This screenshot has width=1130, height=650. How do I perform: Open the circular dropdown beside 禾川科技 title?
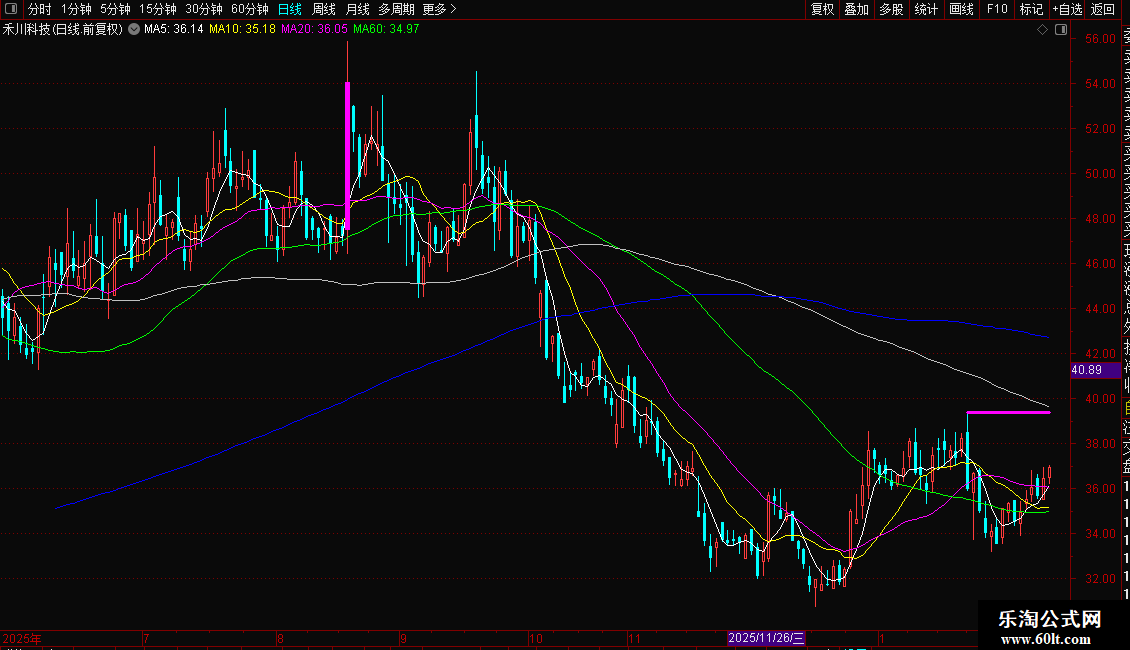[x=134, y=30]
